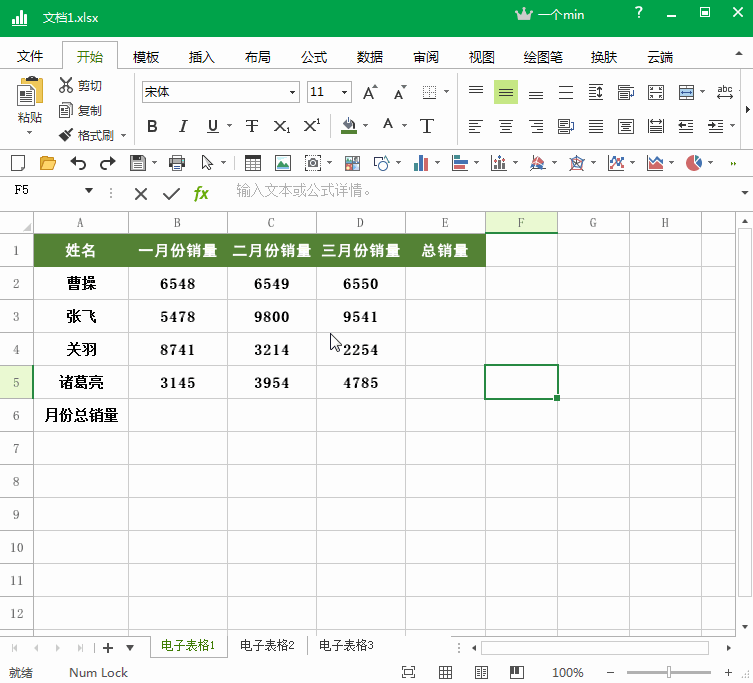This screenshot has width=753, height=683.
Task: Click the zoom slider handle
Action: click(x=668, y=672)
